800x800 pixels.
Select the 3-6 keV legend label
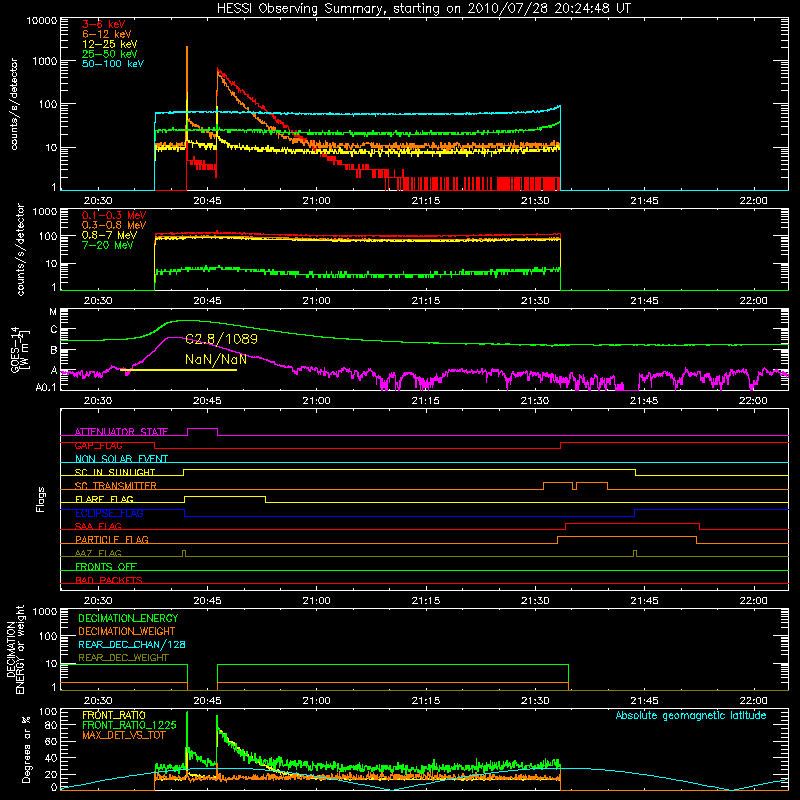(104, 24)
